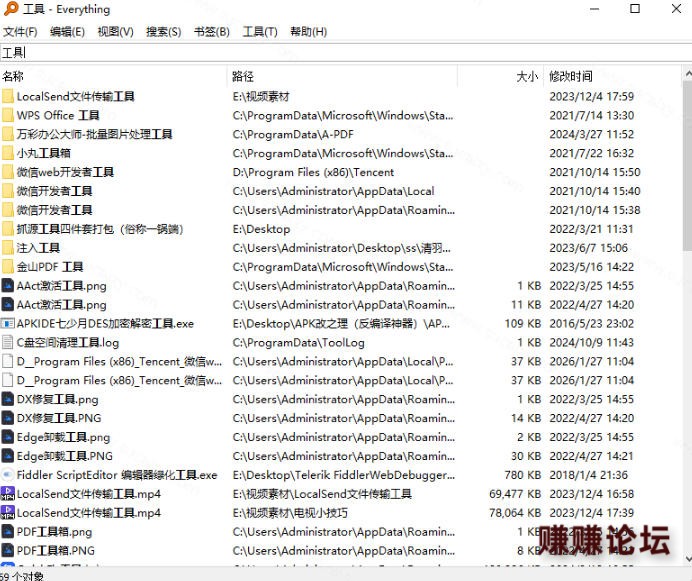This screenshot has width=692, height=581.
Task: Select the 小丸工具箱 folder name
Action: pos(44,153)
